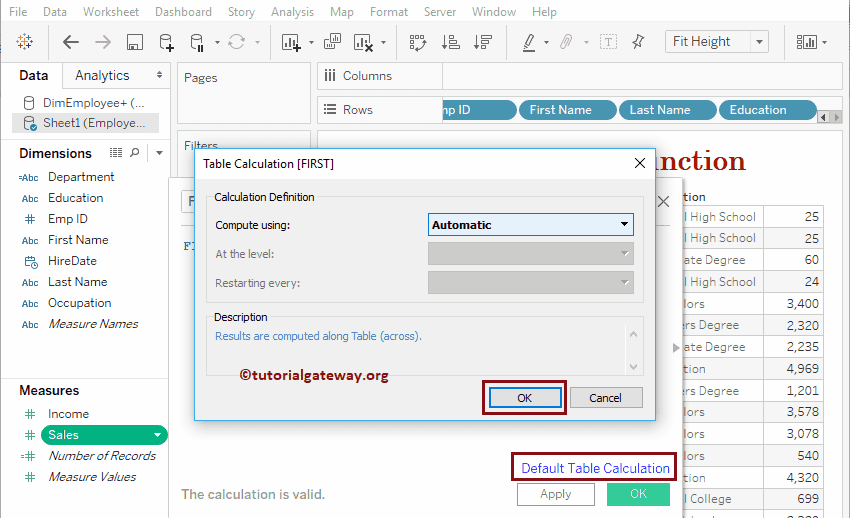Open the Help menu
The width and height of the screenshot is (850, 518).
tap(544, 11)
